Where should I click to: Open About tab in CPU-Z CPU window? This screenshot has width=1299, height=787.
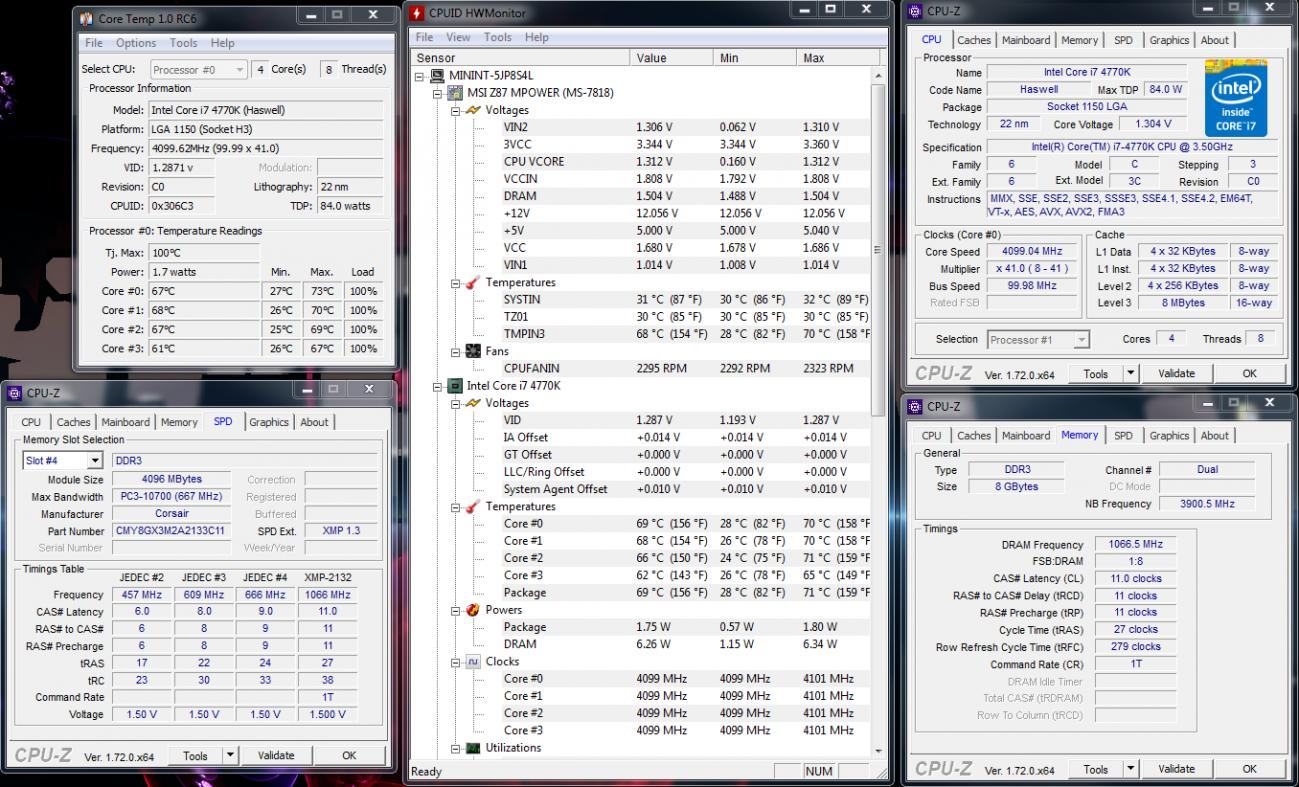coord(1215,40)
